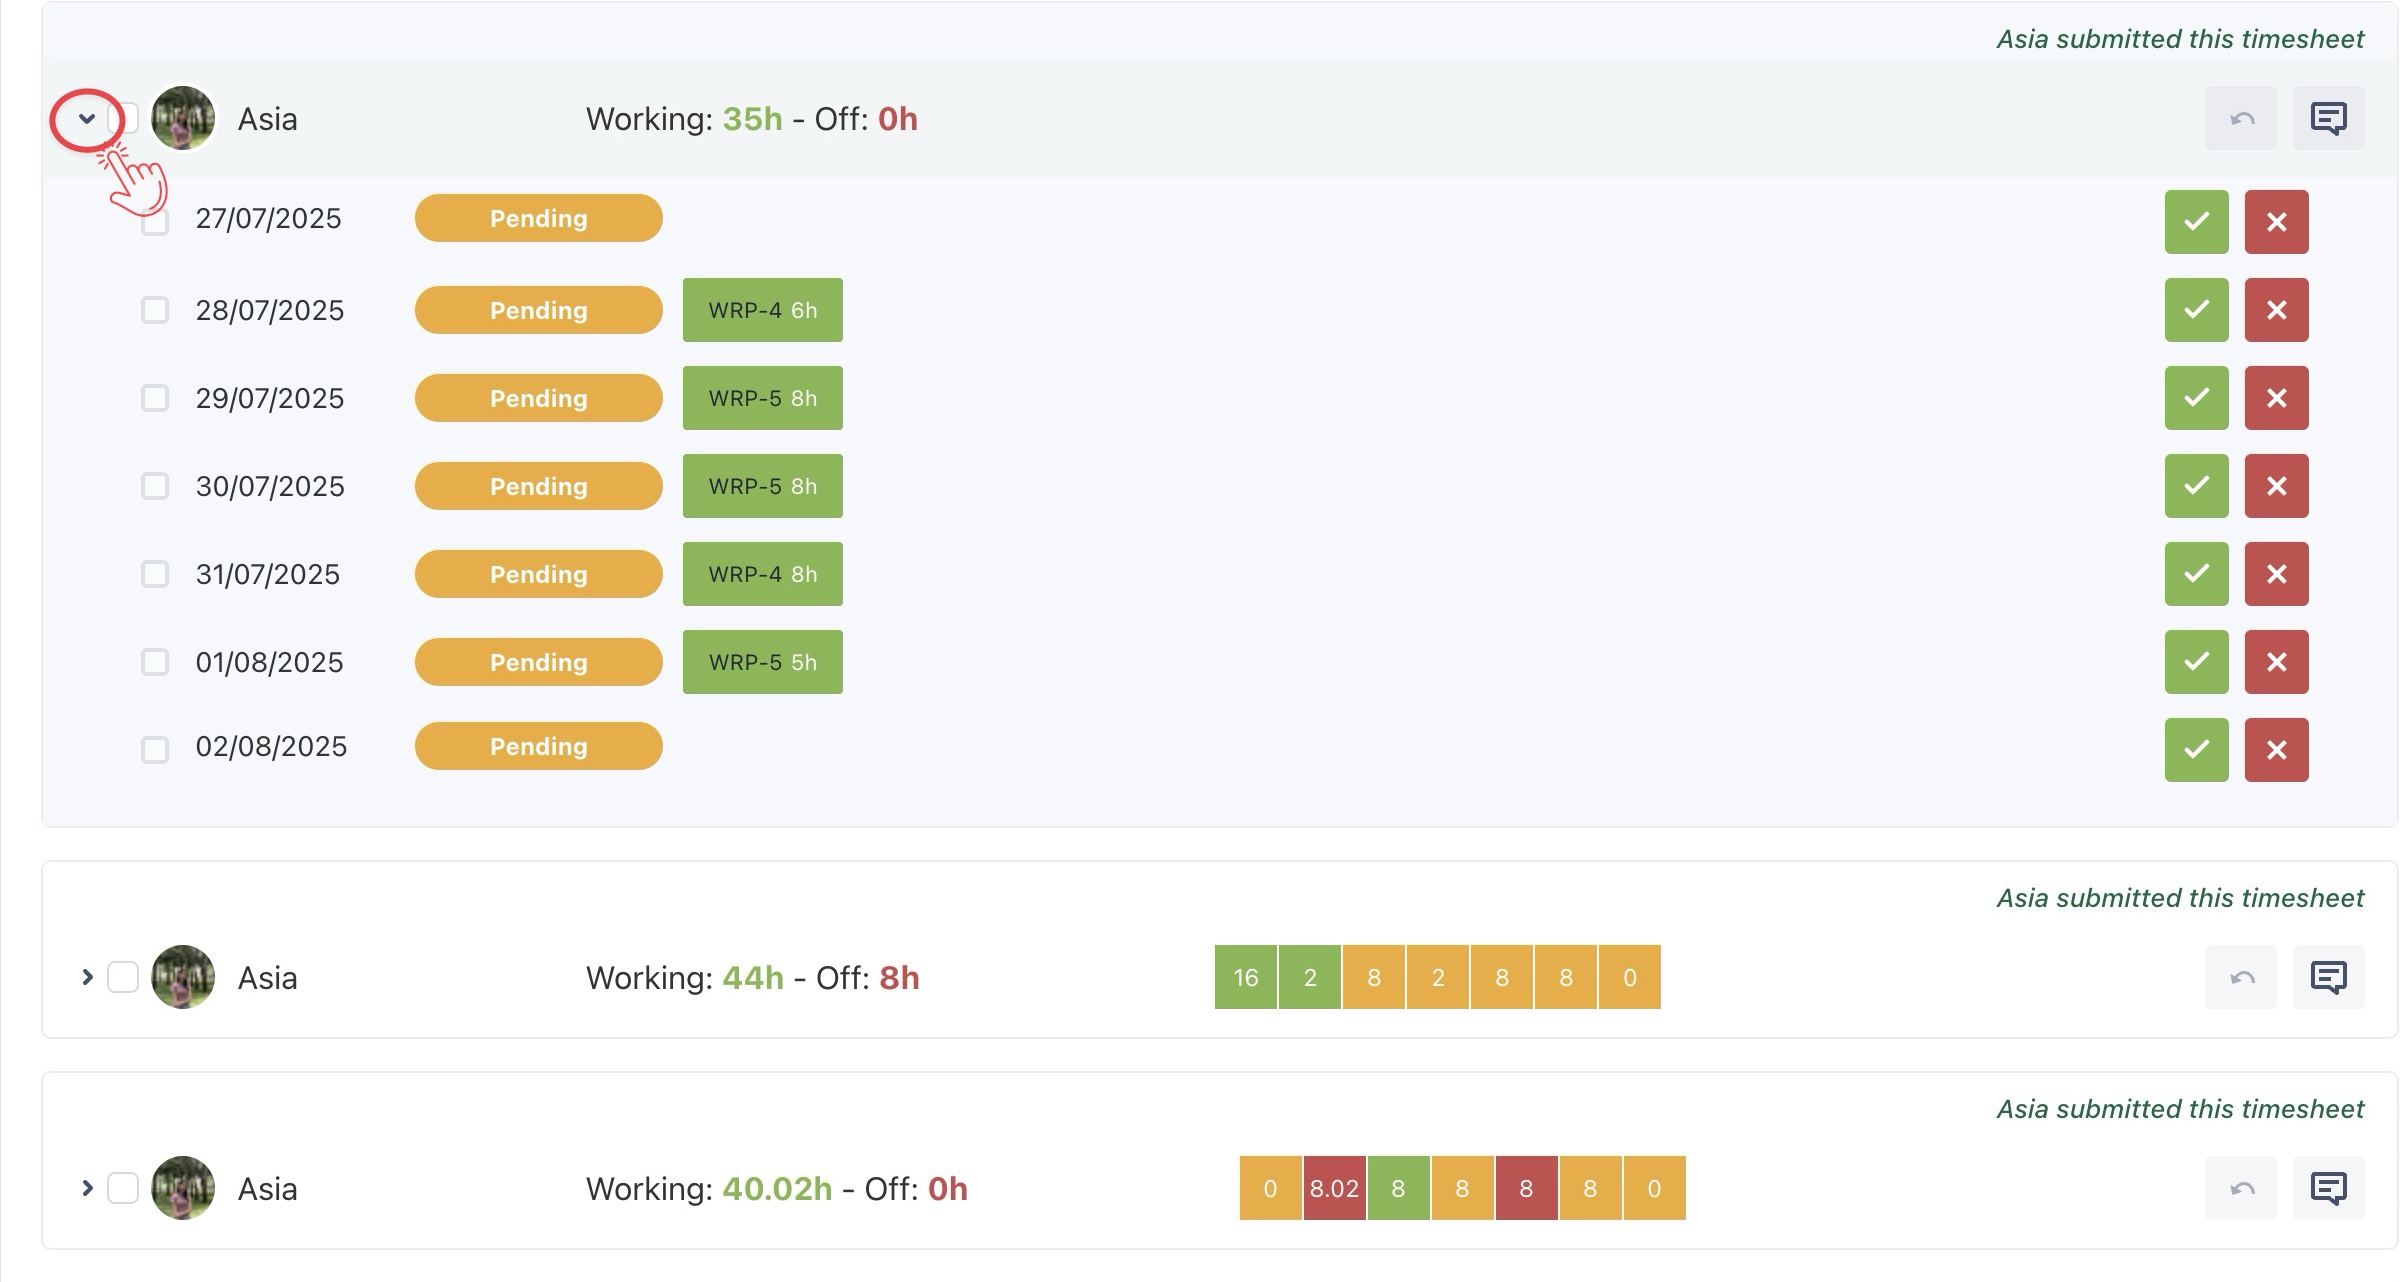The height and width of the screenshot is (1282, 2400).
Task: Open comment icon on 40.02h timesheet
Action: (2328, 1188)
